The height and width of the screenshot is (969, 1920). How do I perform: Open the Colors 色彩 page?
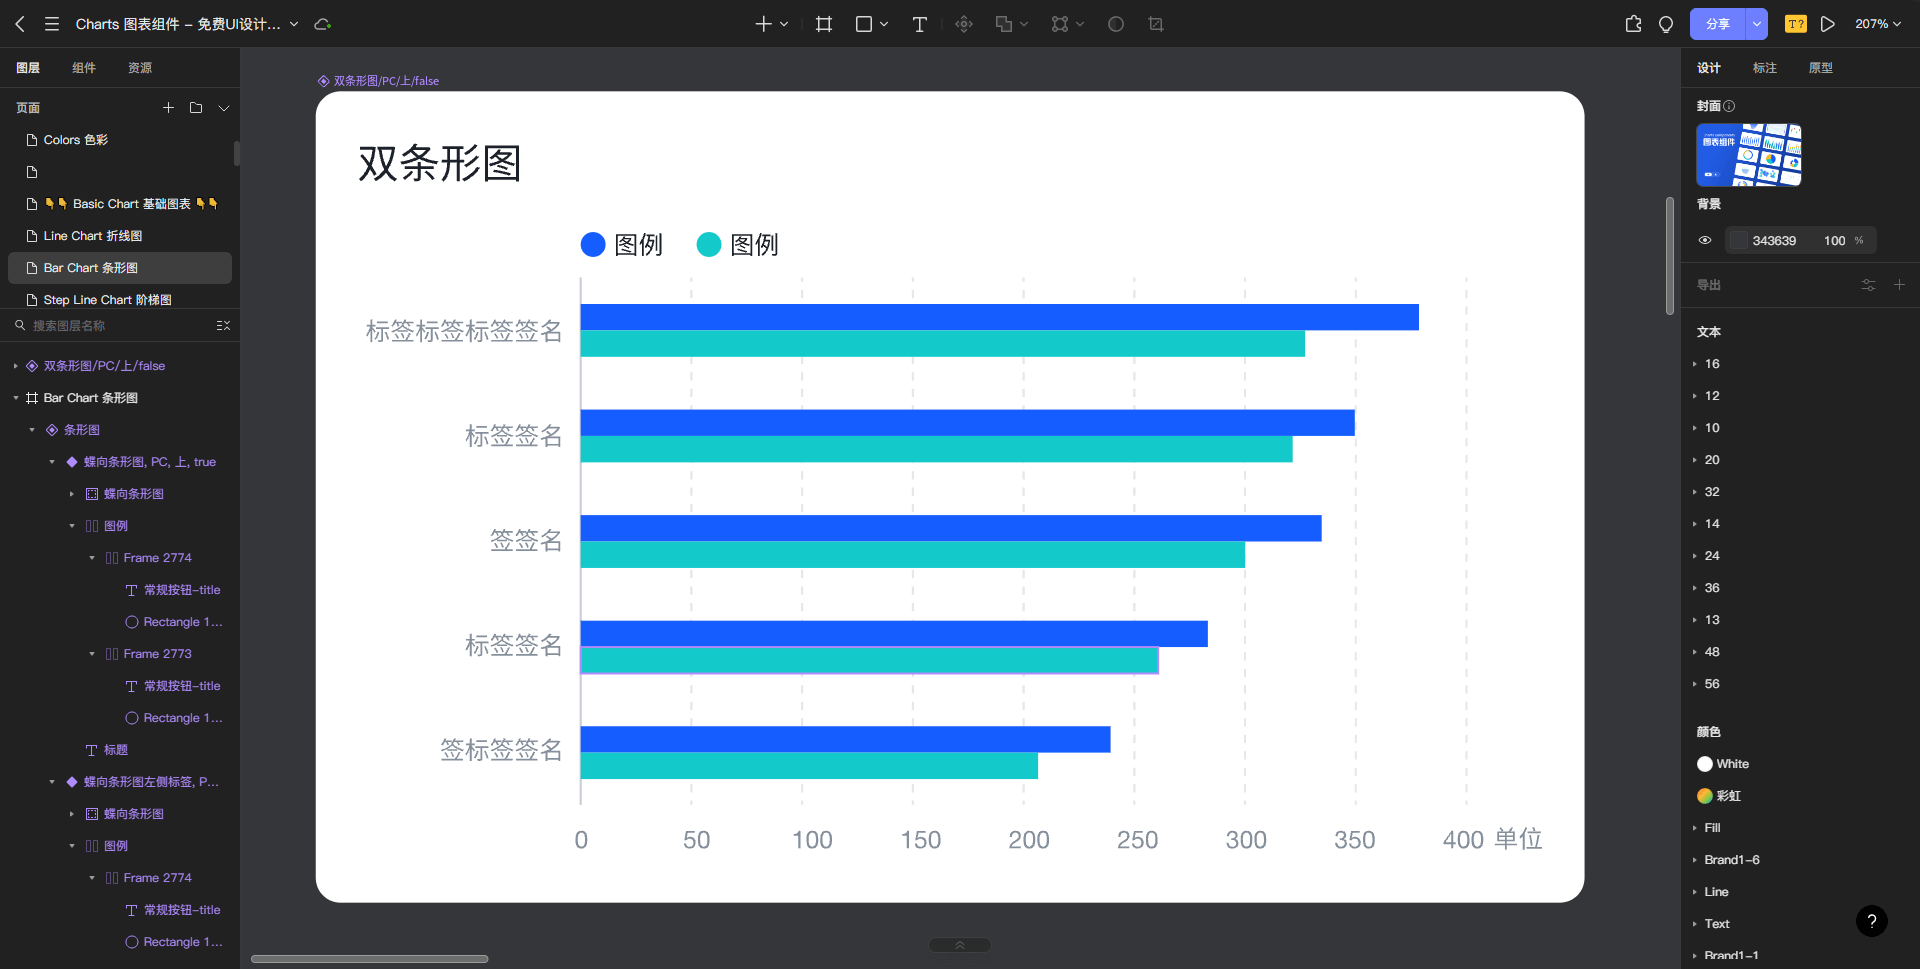tap(120, 140)
